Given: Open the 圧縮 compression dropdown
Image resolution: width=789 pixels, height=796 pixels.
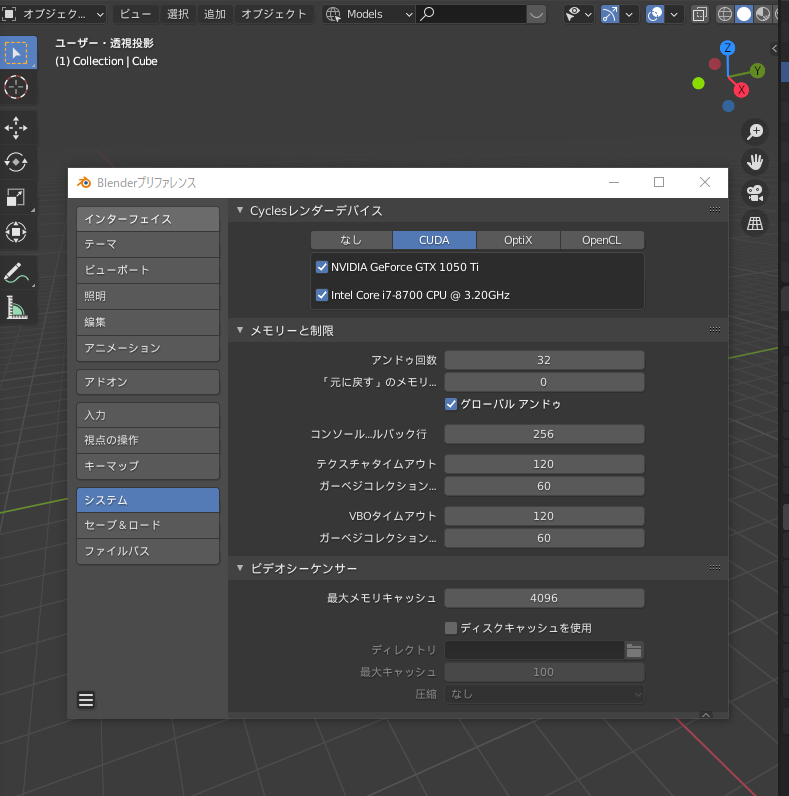Looking at the screenshot, I should click(544, 694).
